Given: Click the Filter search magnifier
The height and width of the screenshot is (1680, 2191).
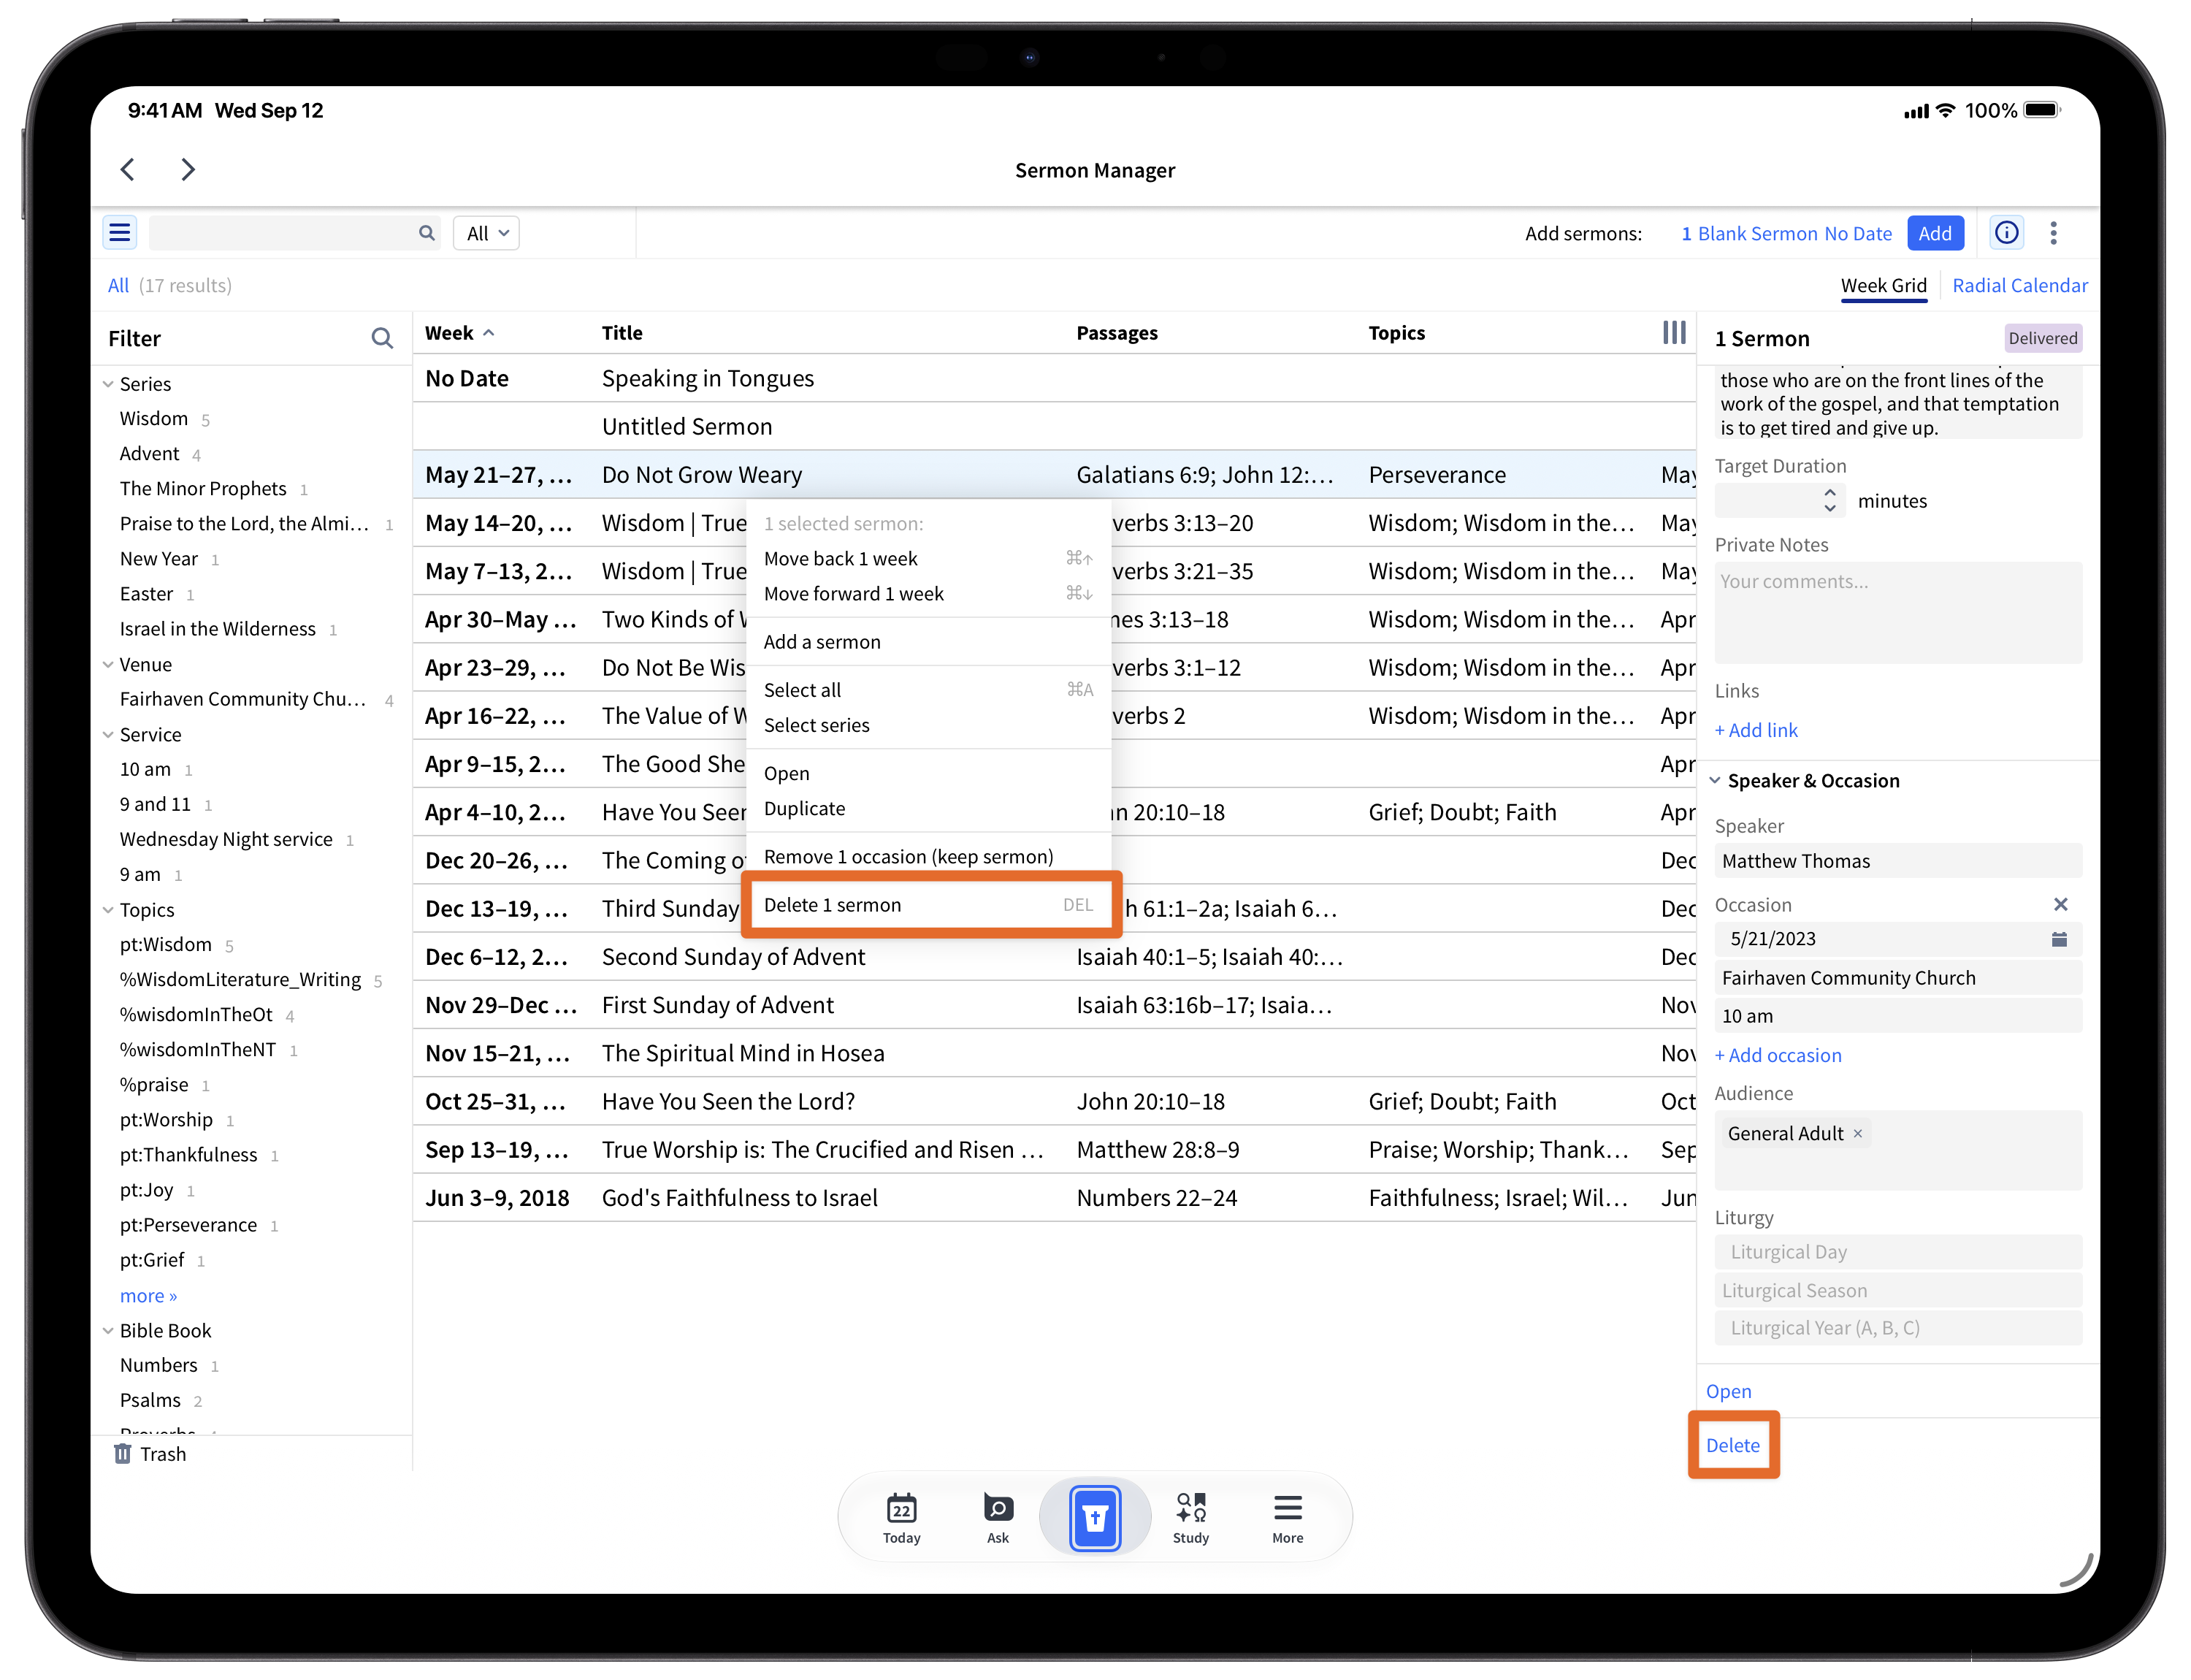Looking at the screenshot, I should (382, 338).
